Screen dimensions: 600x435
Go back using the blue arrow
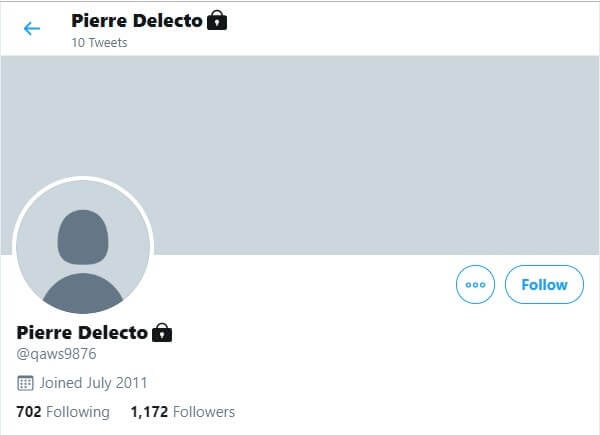coord(32,29)
